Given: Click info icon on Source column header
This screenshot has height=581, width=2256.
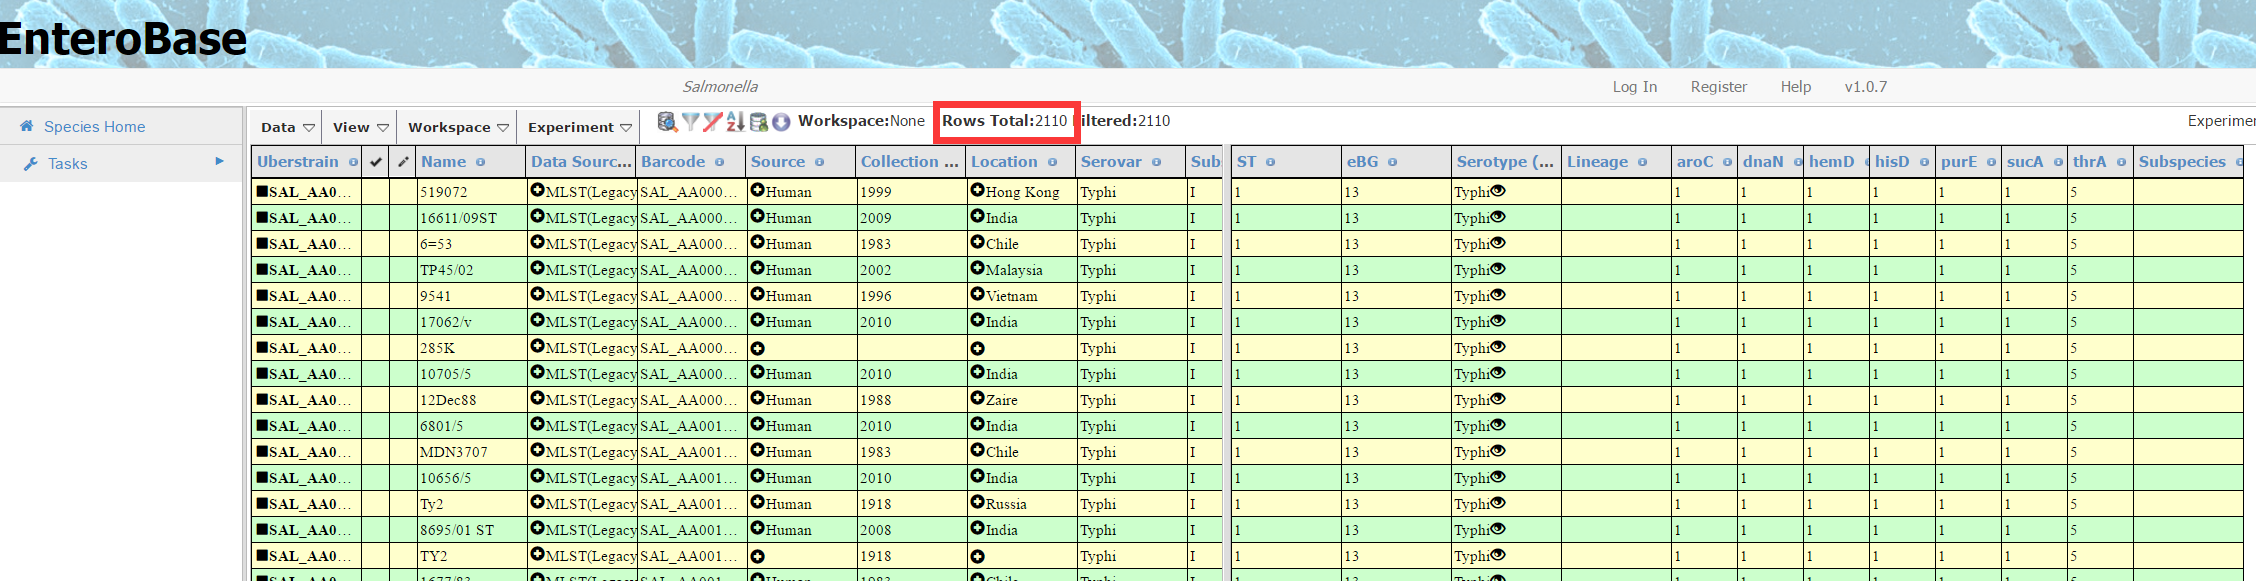Looking at the screenshot, I should click(819, 162).
